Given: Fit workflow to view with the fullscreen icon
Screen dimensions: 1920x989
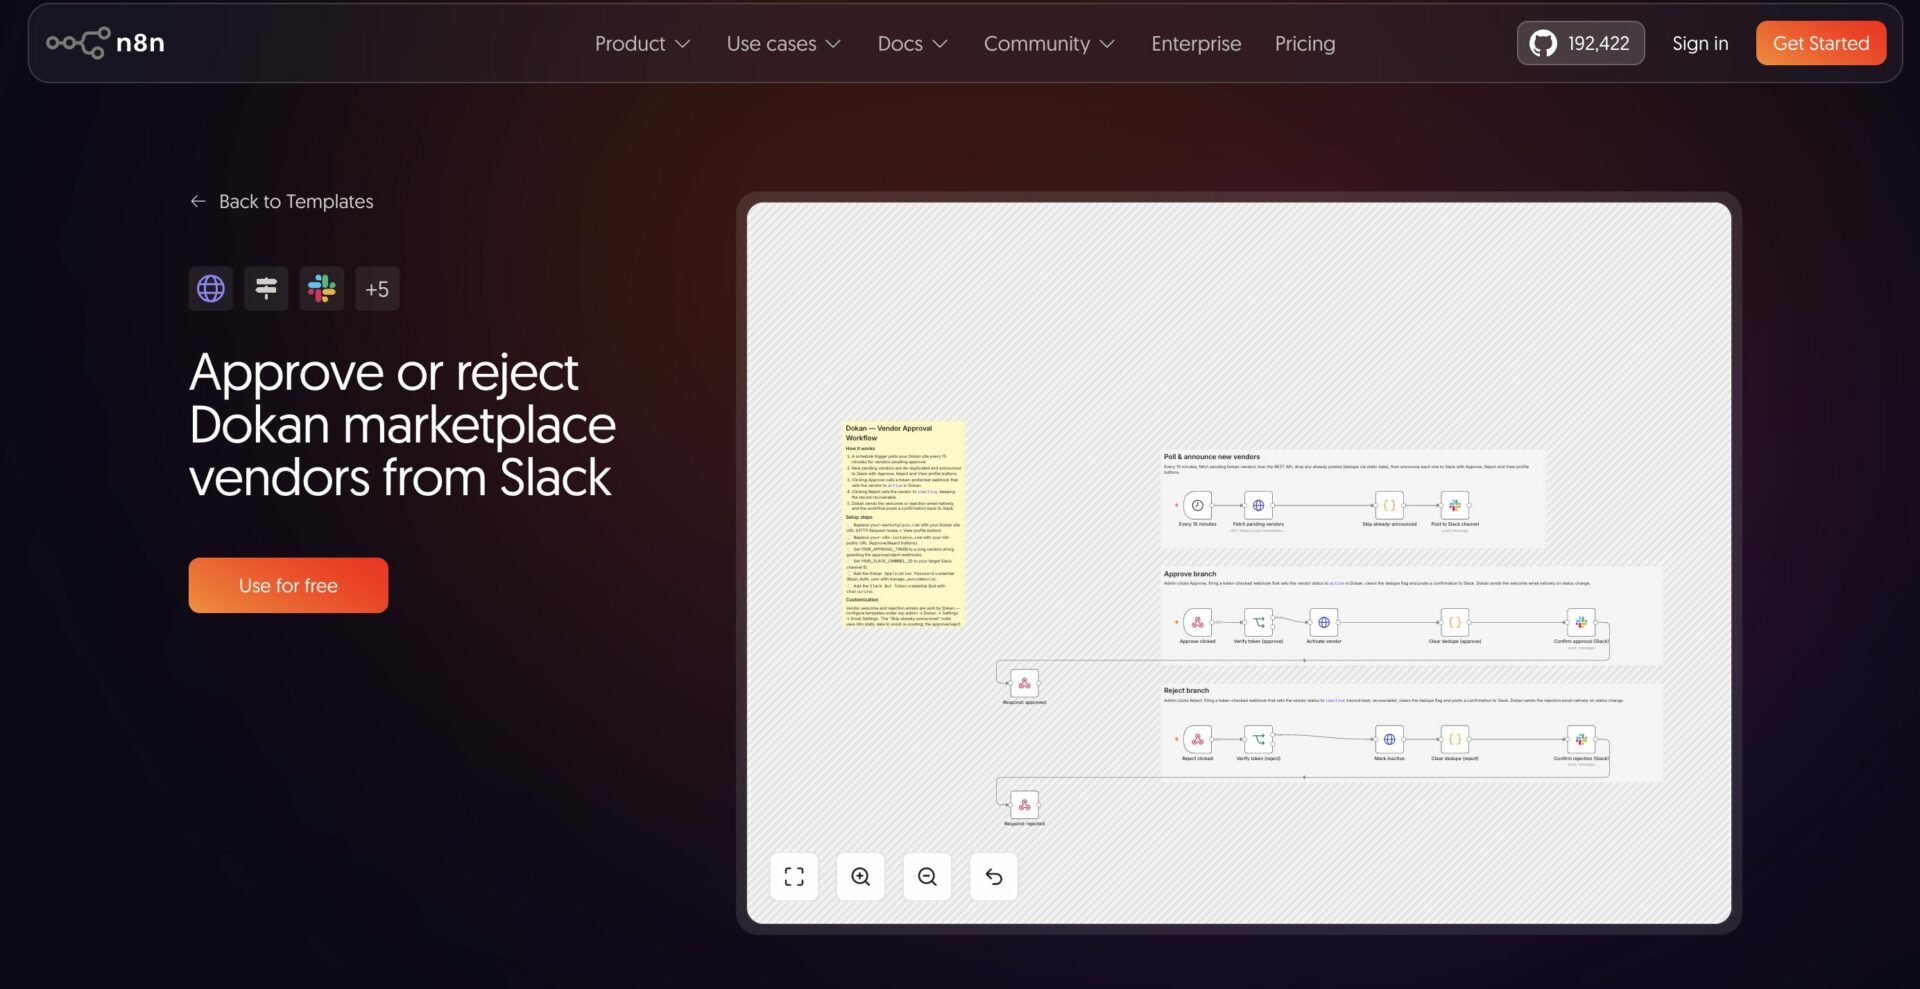Looking at the screenshot, I should click(794, 877).
